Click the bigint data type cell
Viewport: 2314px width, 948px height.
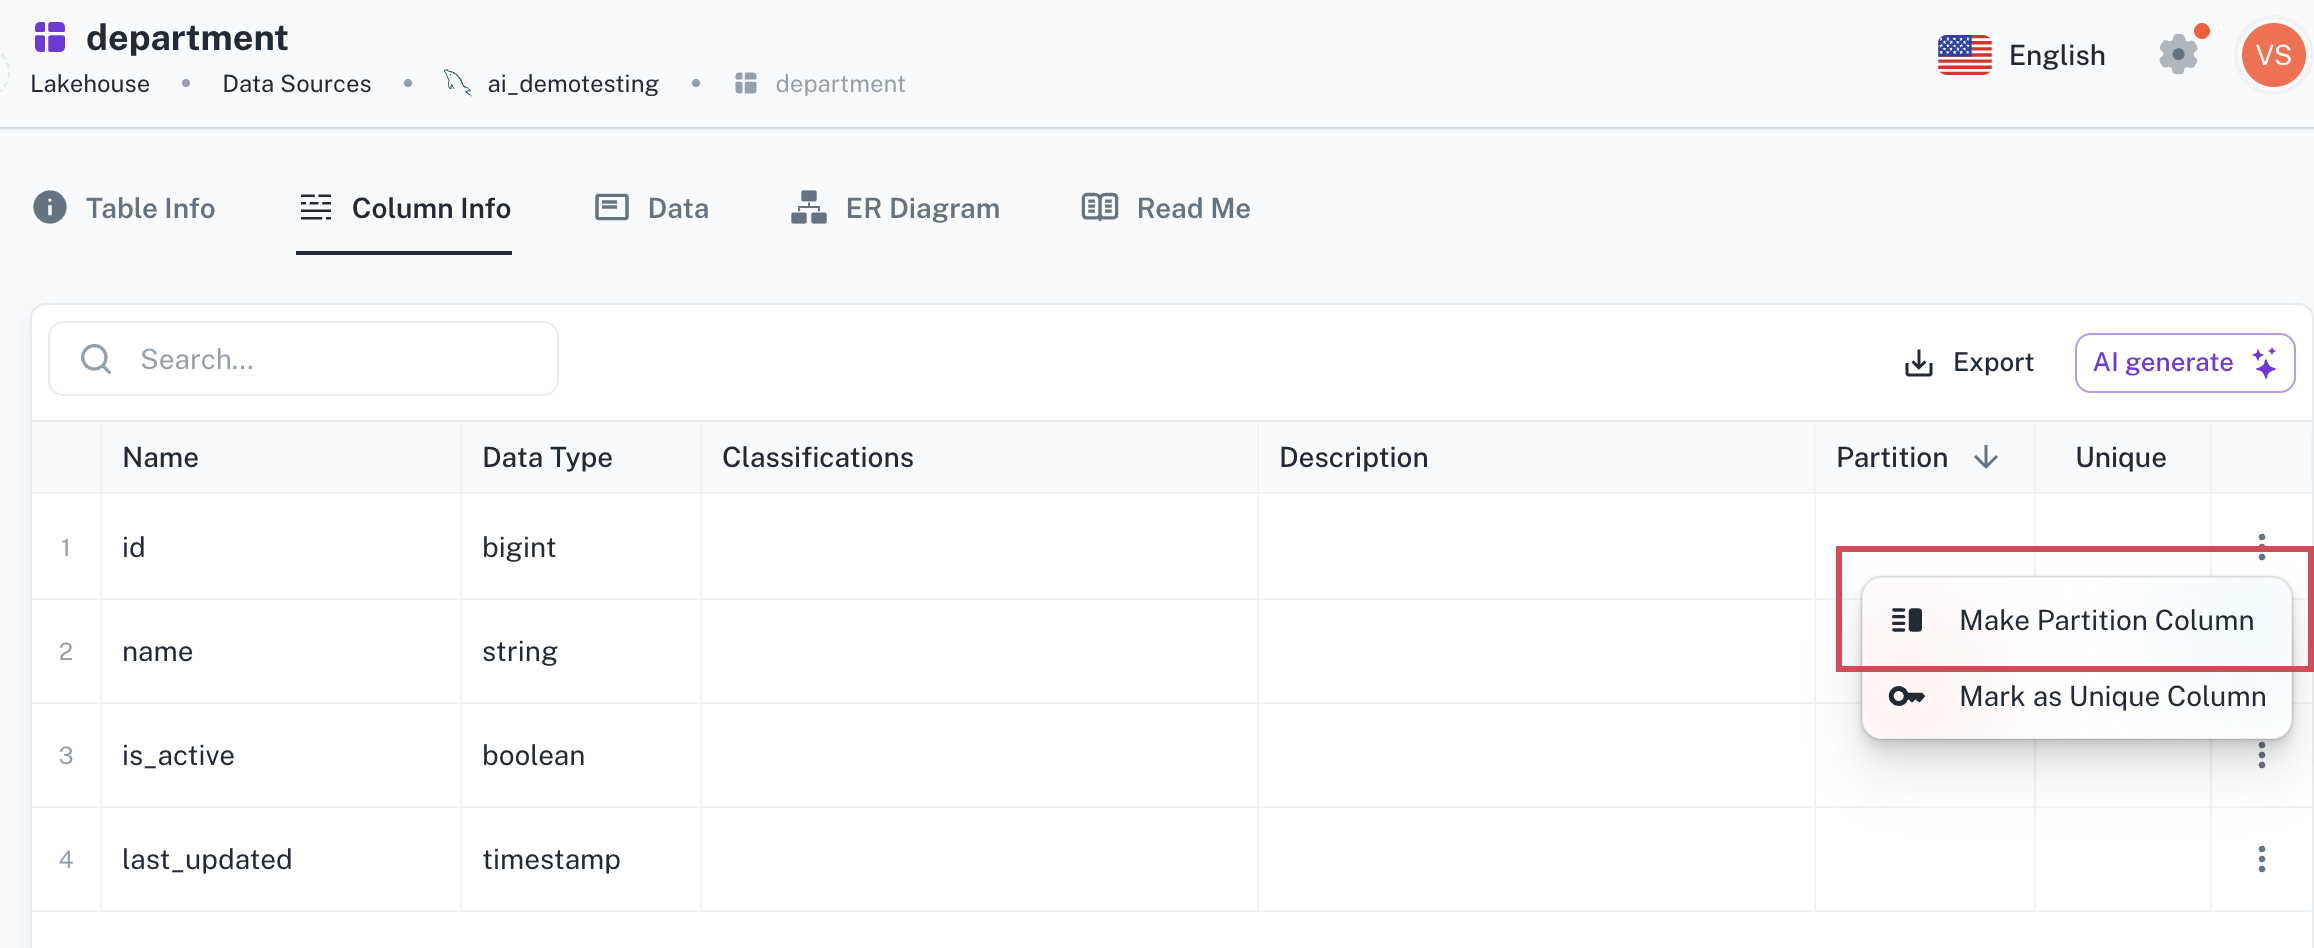(x=580, y=546)
